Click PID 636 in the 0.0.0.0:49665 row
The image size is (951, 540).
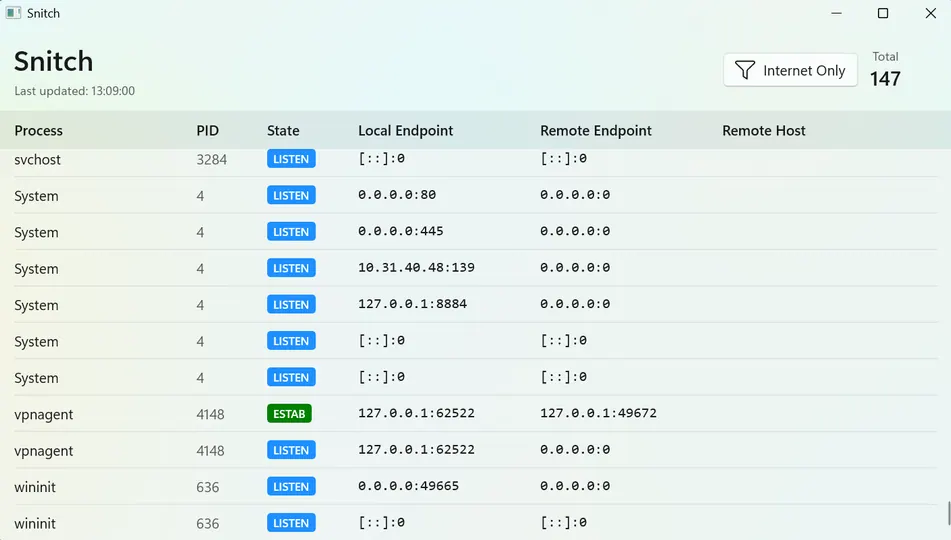(x=207, y=487)
